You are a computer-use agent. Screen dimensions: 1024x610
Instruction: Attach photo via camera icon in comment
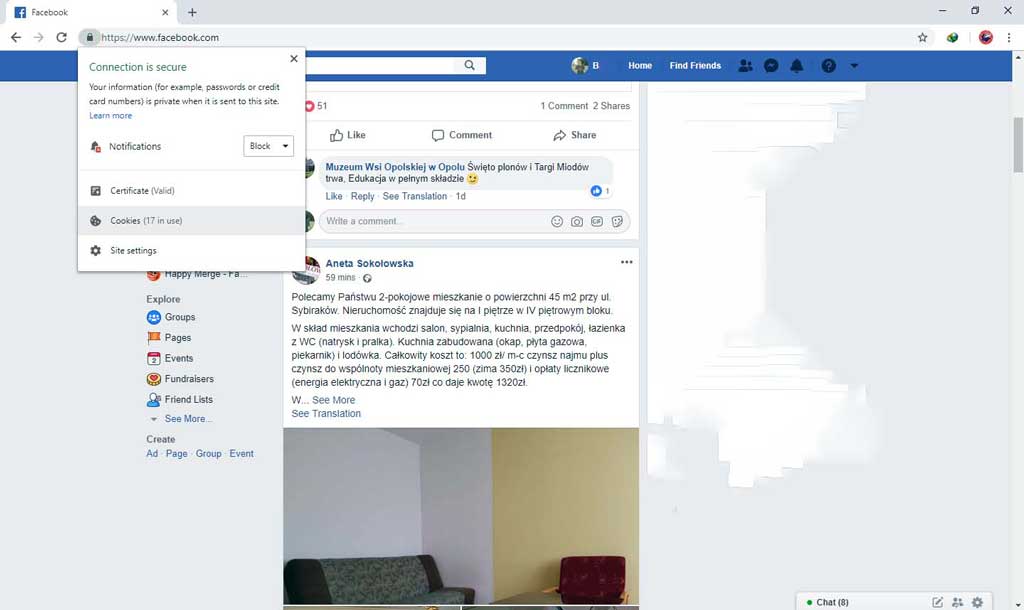point(577,221)
